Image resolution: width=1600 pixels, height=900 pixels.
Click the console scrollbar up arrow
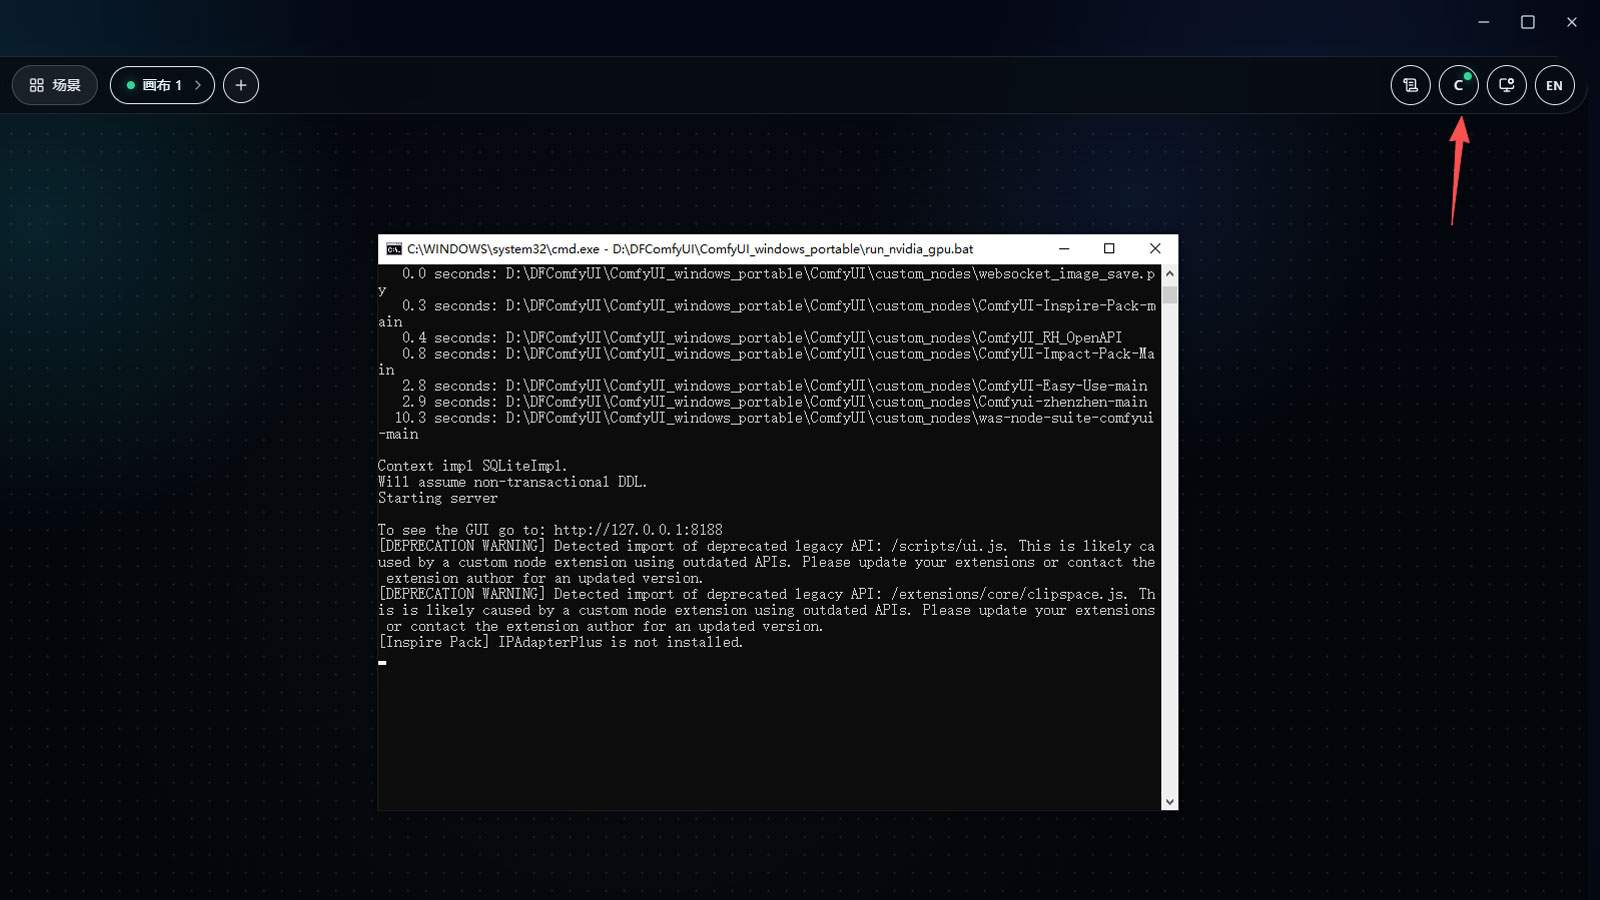[1170, 273]
